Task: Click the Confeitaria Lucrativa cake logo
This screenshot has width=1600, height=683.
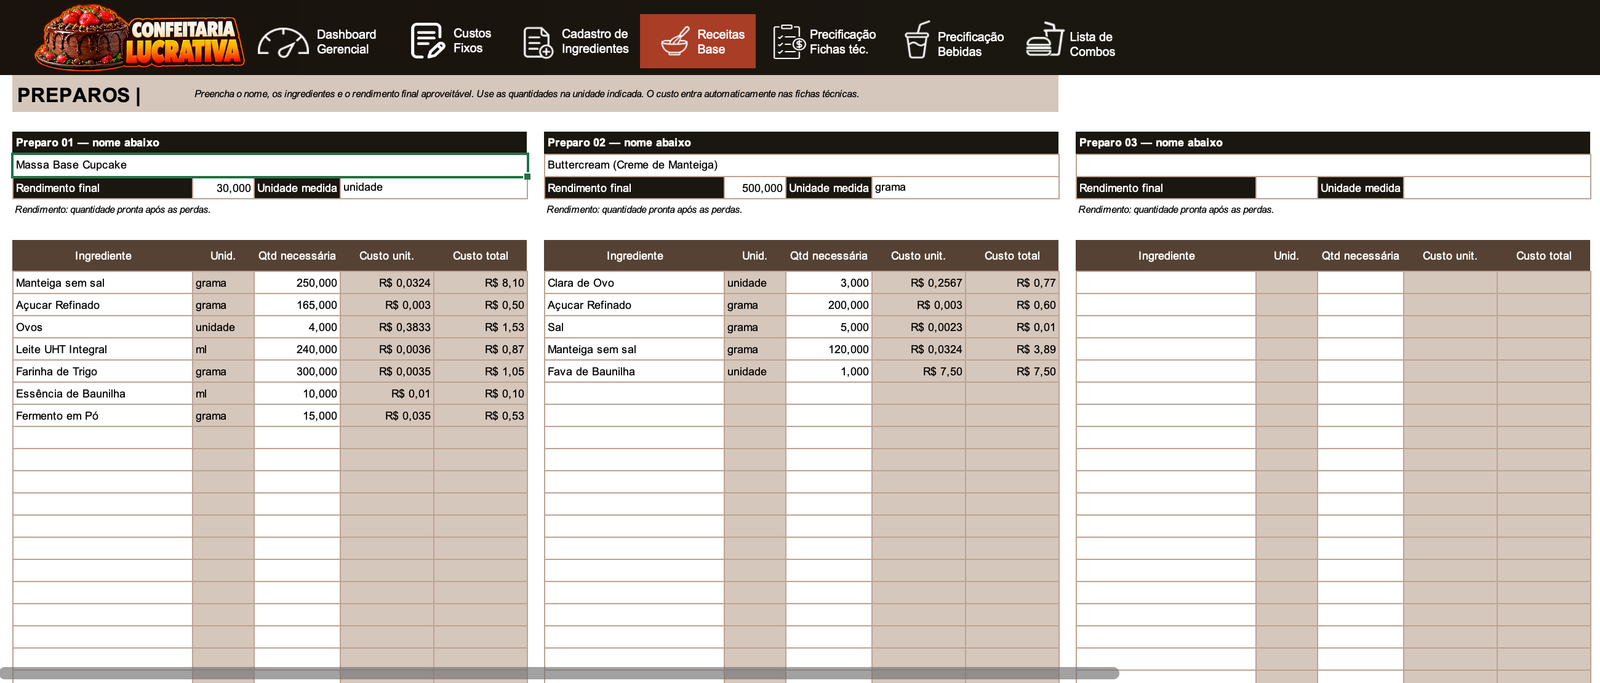Action: 139,38
